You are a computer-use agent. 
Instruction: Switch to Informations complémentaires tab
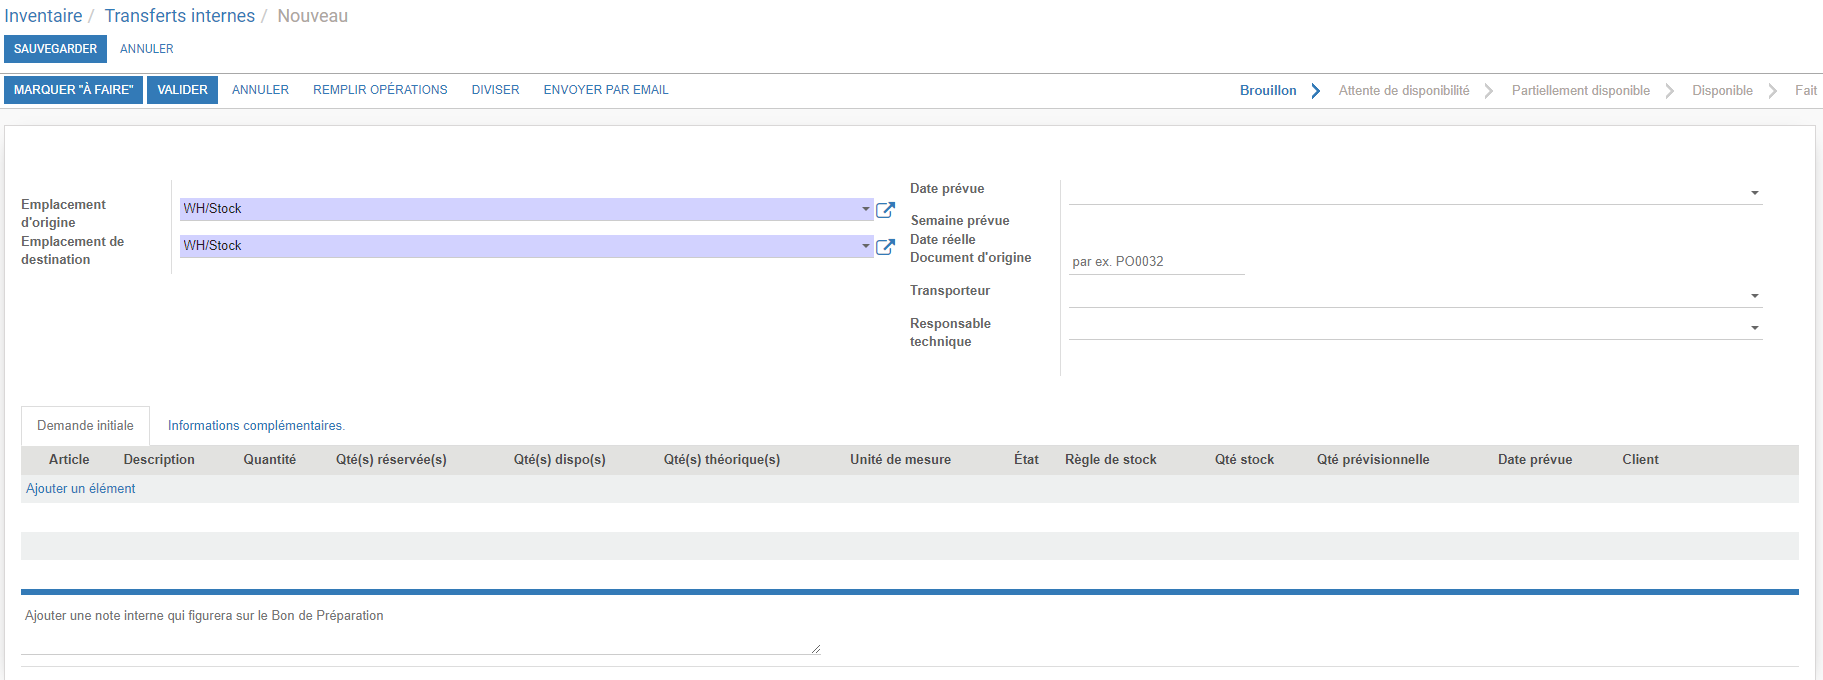pyautogui.click(x=256, y=426)
